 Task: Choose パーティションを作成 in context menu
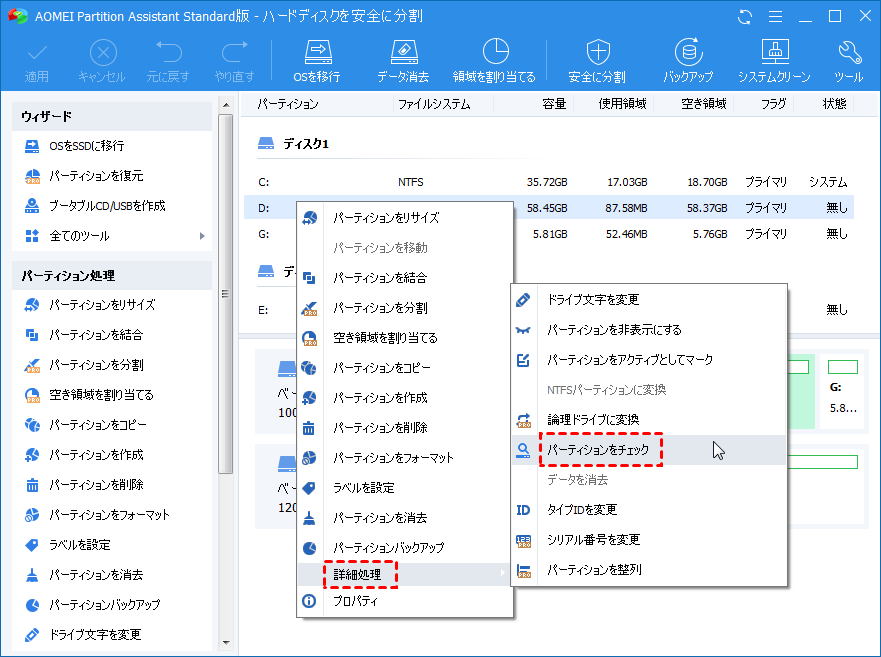click(405, 398)
